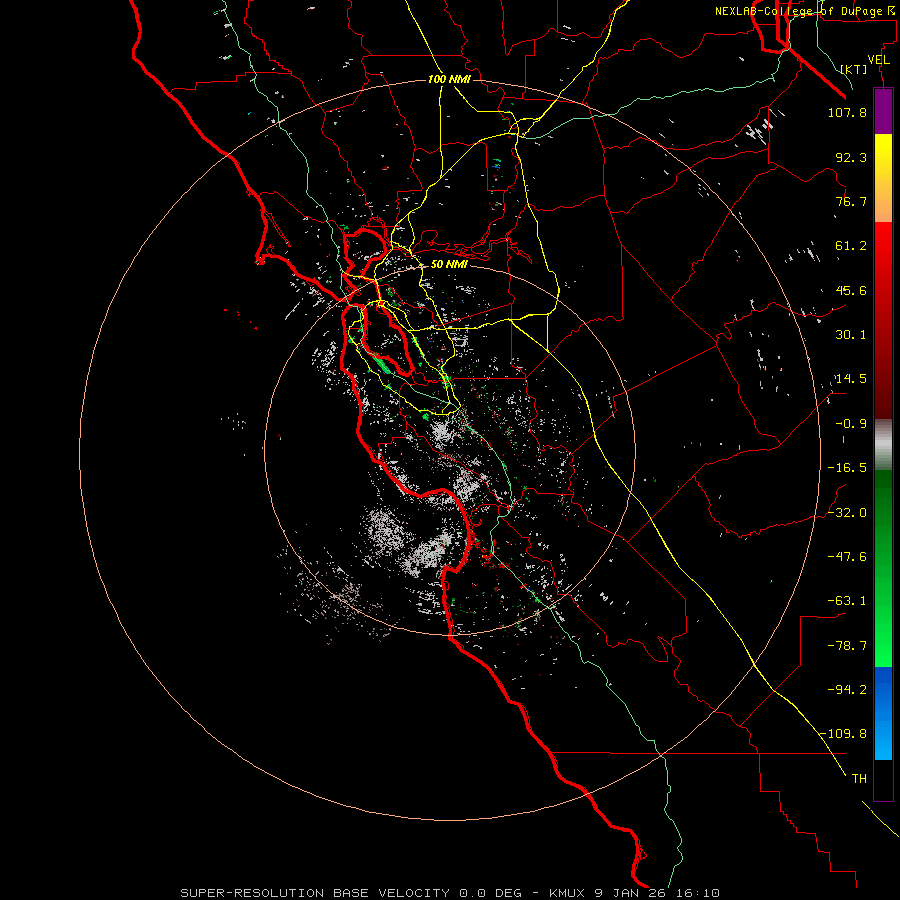Select the -0.9 legend value

(x=851, y=424)
